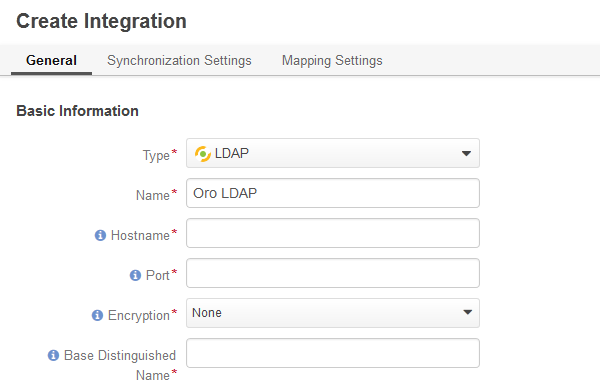
Task: Click into the Port input field
Action: (x=333, y=273)
